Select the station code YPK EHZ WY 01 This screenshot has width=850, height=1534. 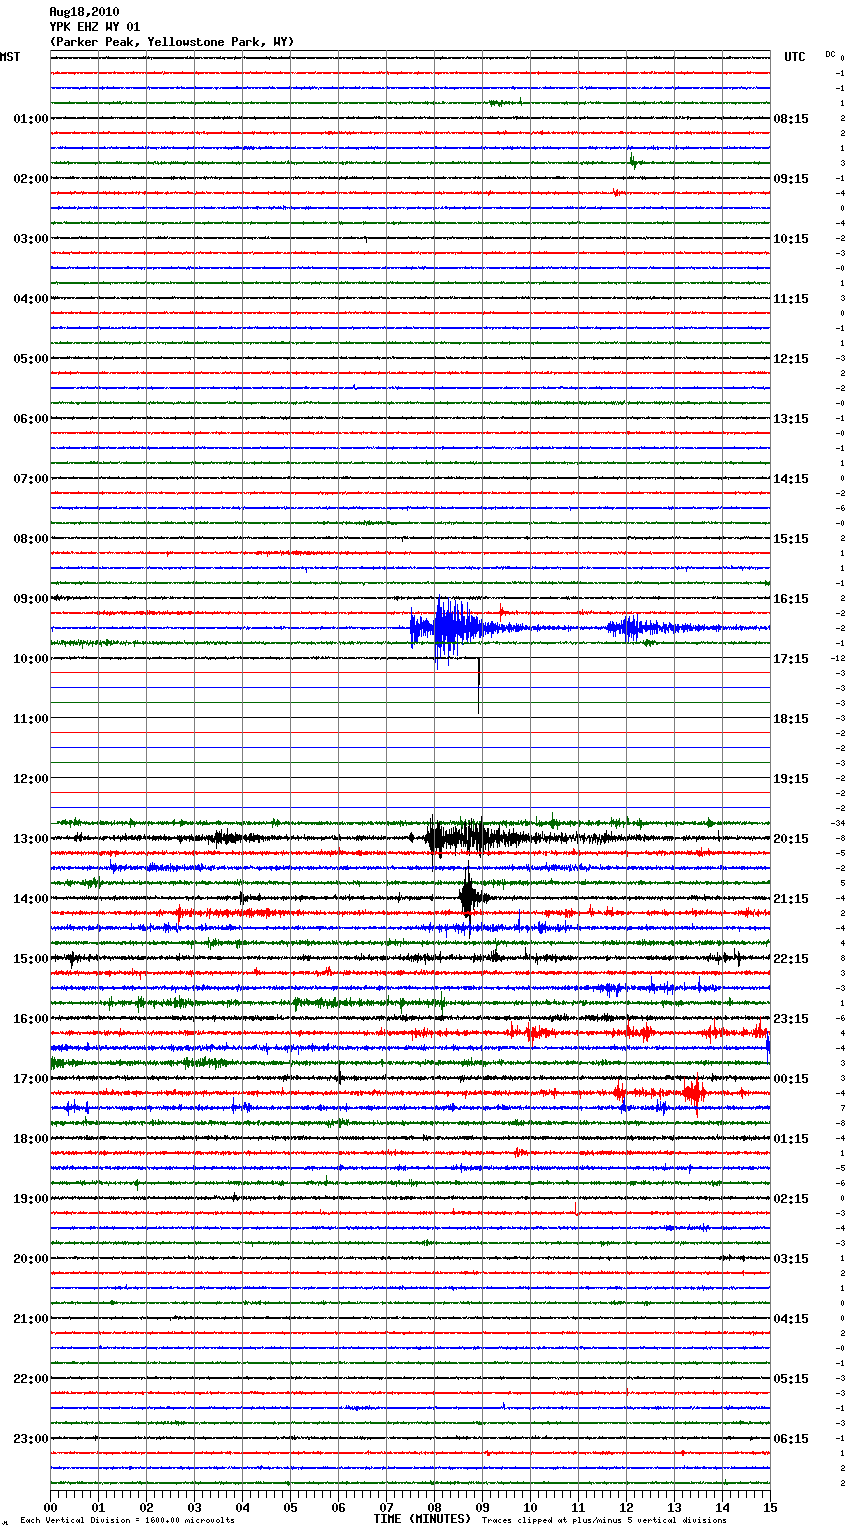coord(95,27)
